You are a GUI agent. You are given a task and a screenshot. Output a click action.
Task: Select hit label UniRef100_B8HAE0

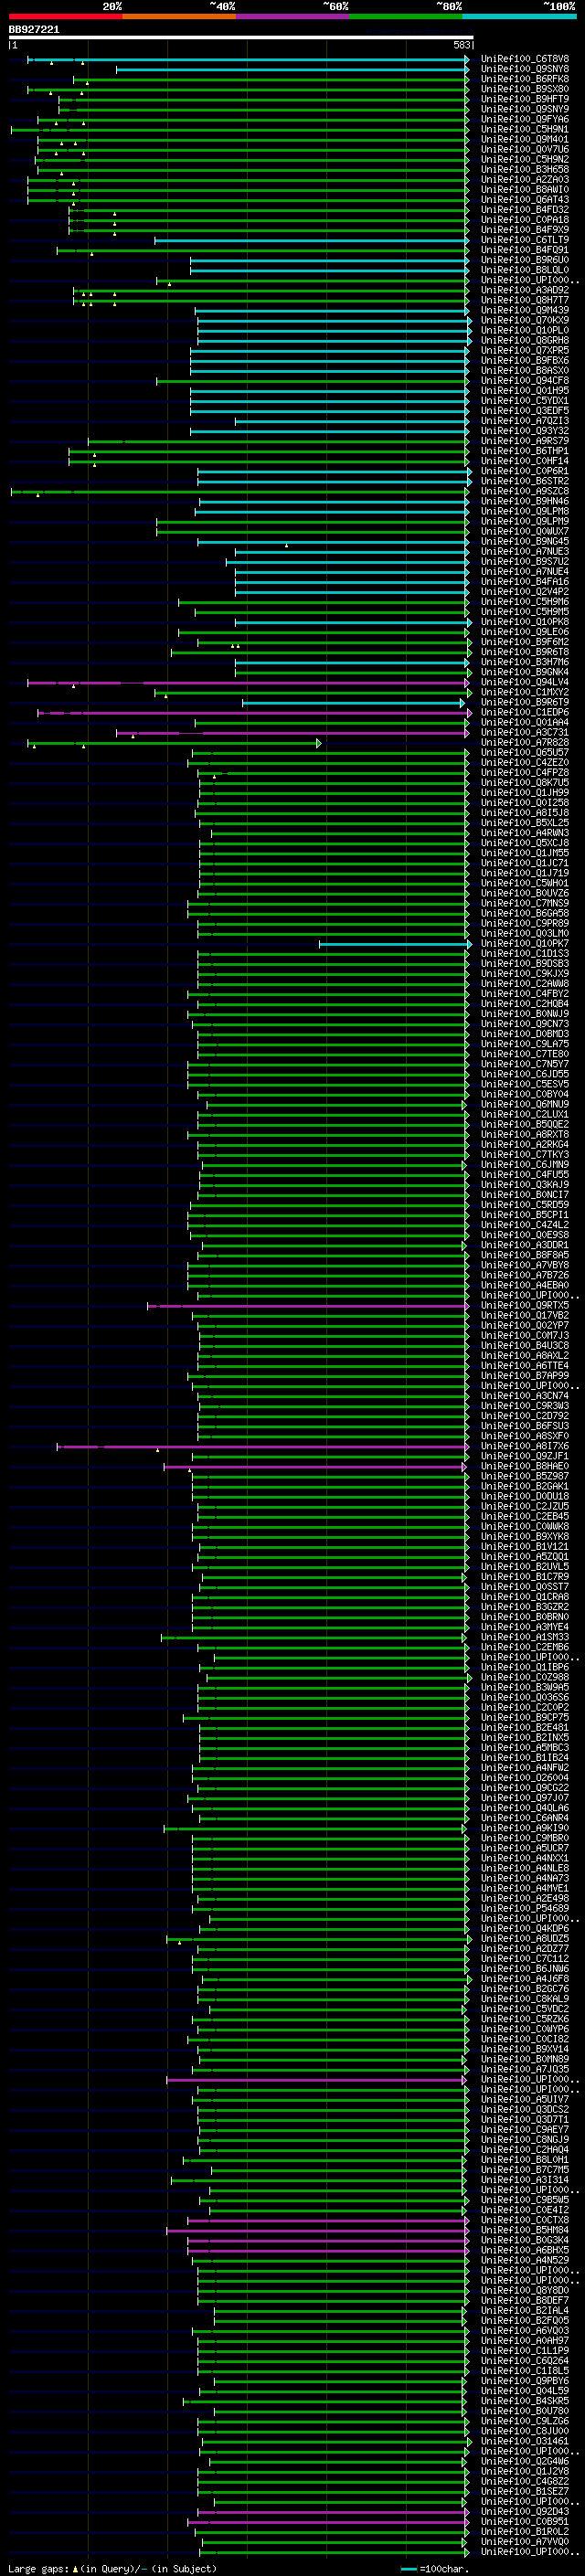tap(525, 1466)
